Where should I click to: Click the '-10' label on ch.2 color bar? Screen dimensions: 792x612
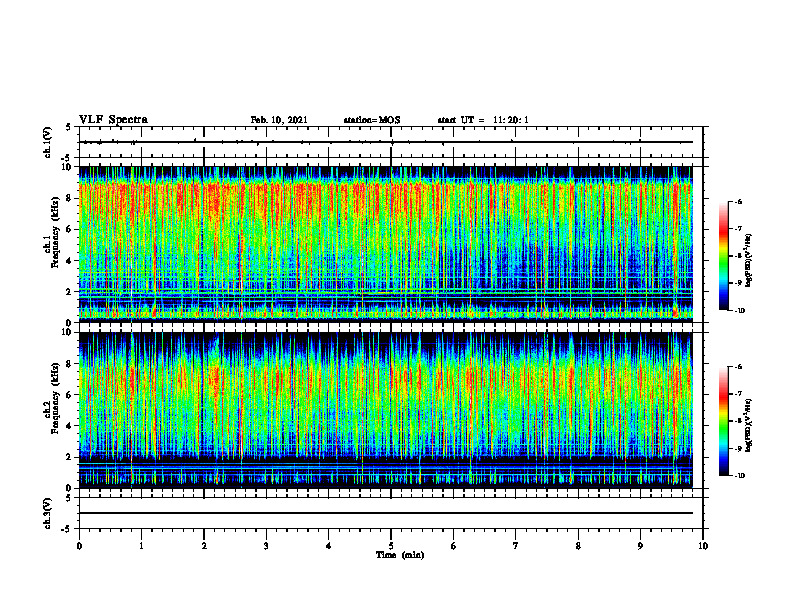coord(739,476)
